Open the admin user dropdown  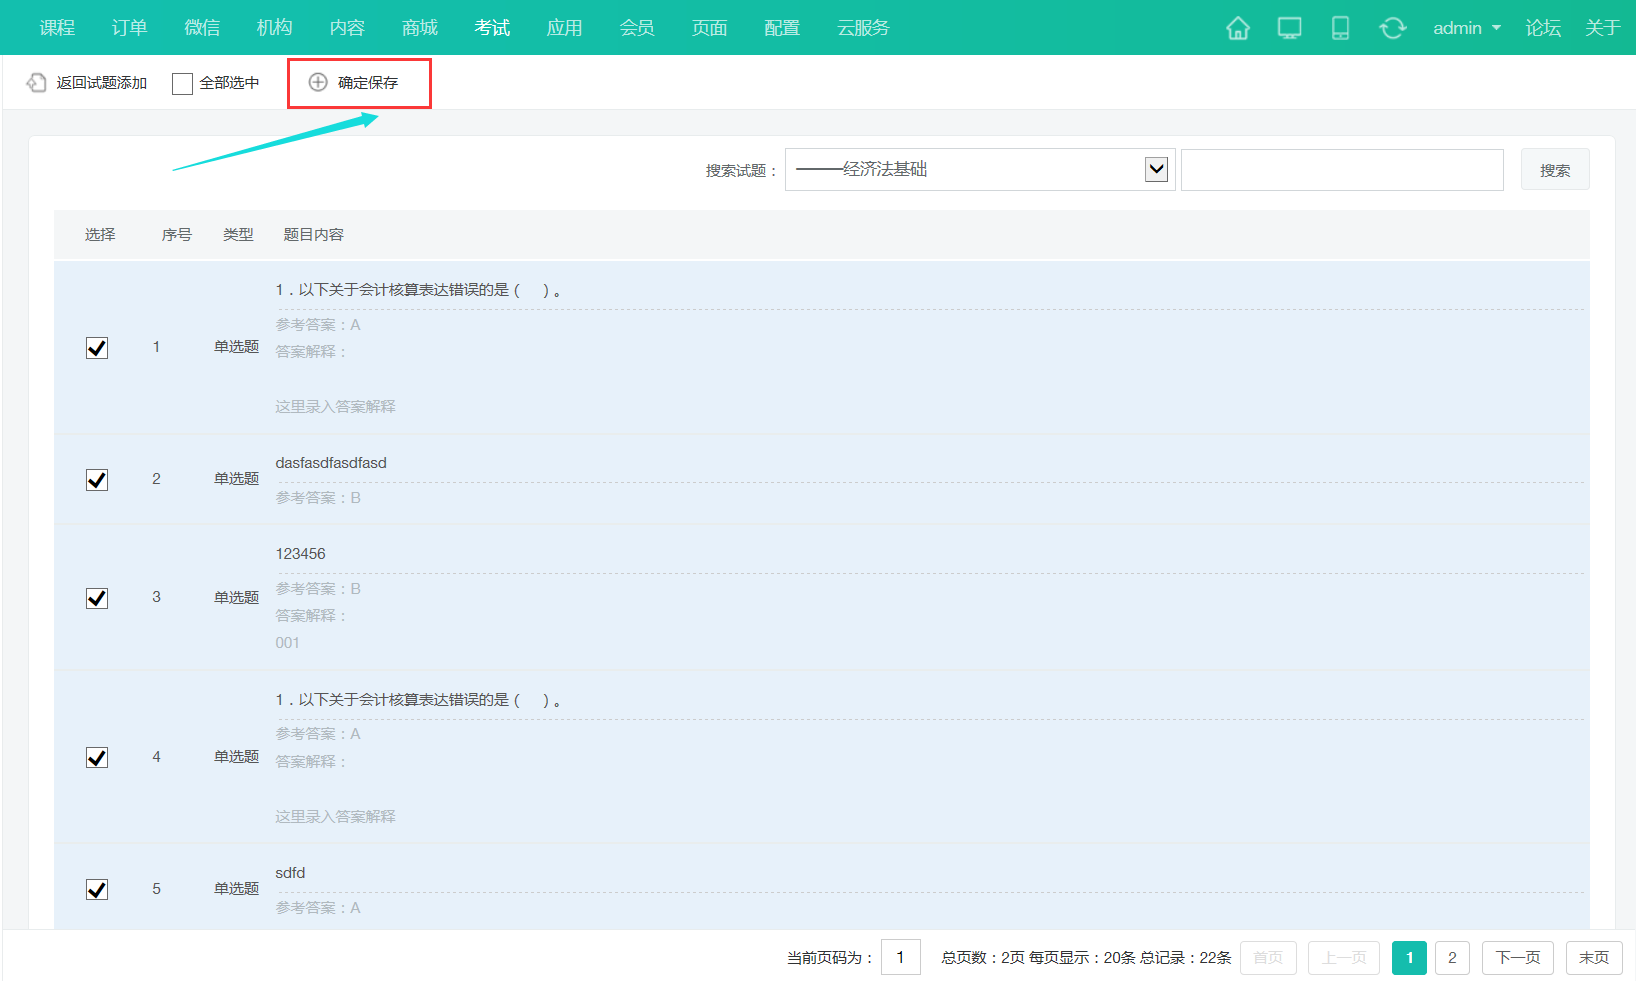(1466, 28)
